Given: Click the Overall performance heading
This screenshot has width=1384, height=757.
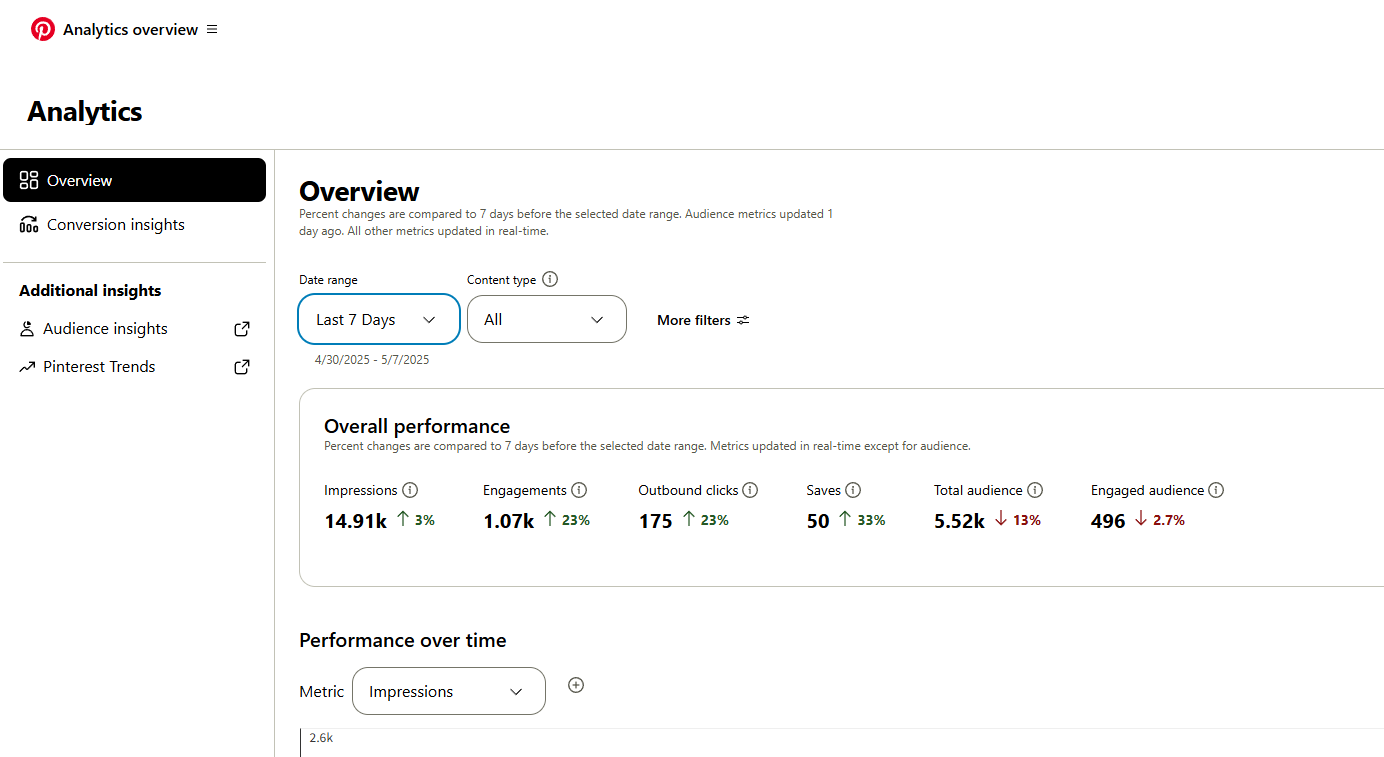Looking at the screenshot, I should point(417,426).
